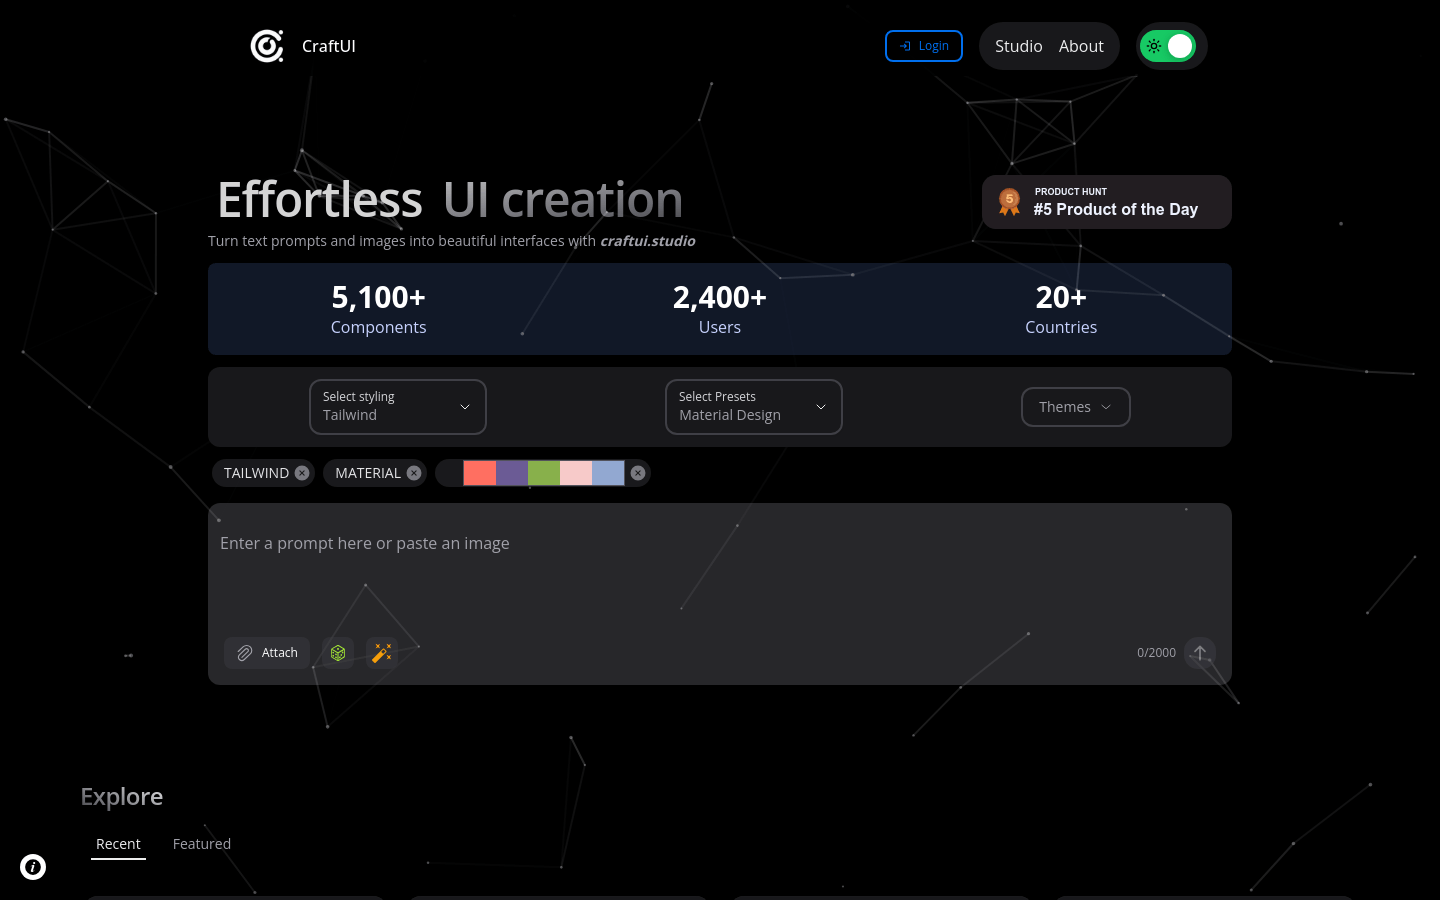Remove the MATERIAL tag
The height and width of the screenshot is (900, 1440).
click(414, 473)
